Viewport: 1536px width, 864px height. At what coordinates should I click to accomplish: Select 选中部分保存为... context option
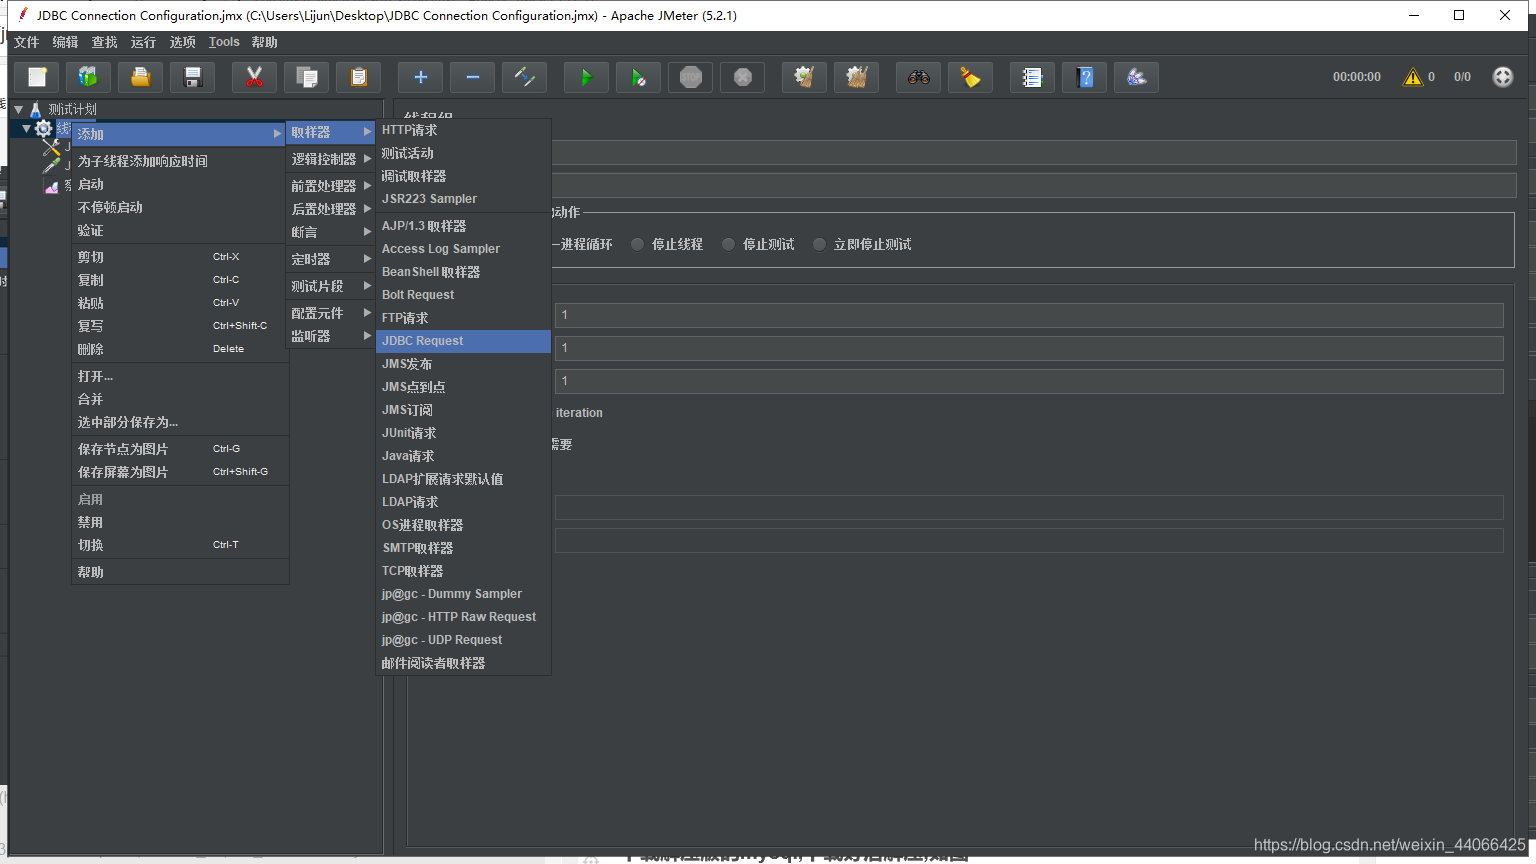click(x=180, y=422)
